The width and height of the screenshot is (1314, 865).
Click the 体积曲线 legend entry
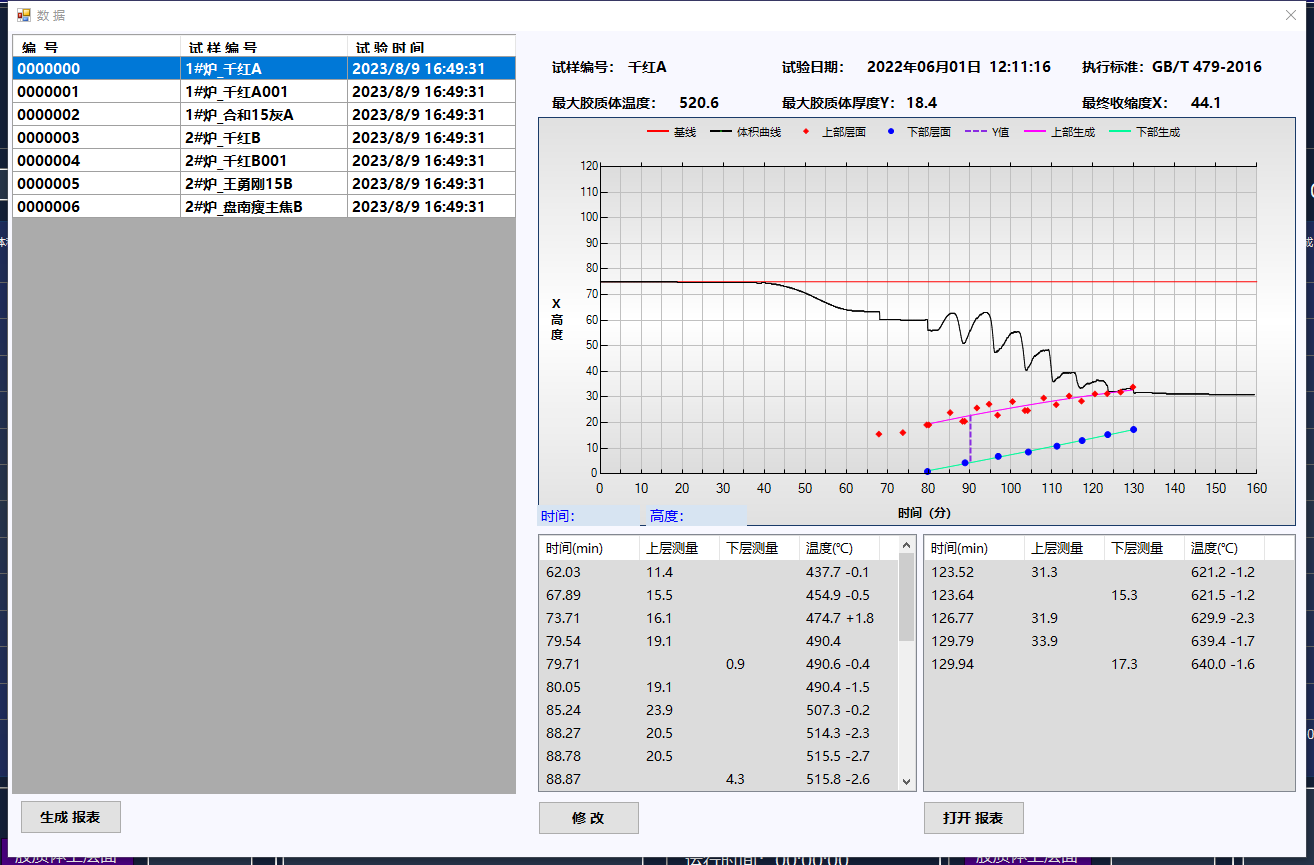pyautogui.click(x=745, y=132)
